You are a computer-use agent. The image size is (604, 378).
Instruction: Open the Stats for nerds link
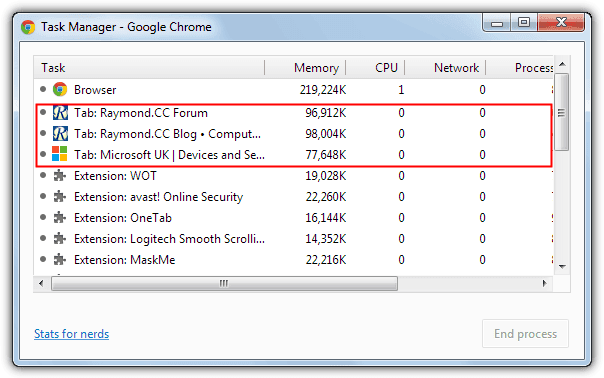(x=72, y=334)
